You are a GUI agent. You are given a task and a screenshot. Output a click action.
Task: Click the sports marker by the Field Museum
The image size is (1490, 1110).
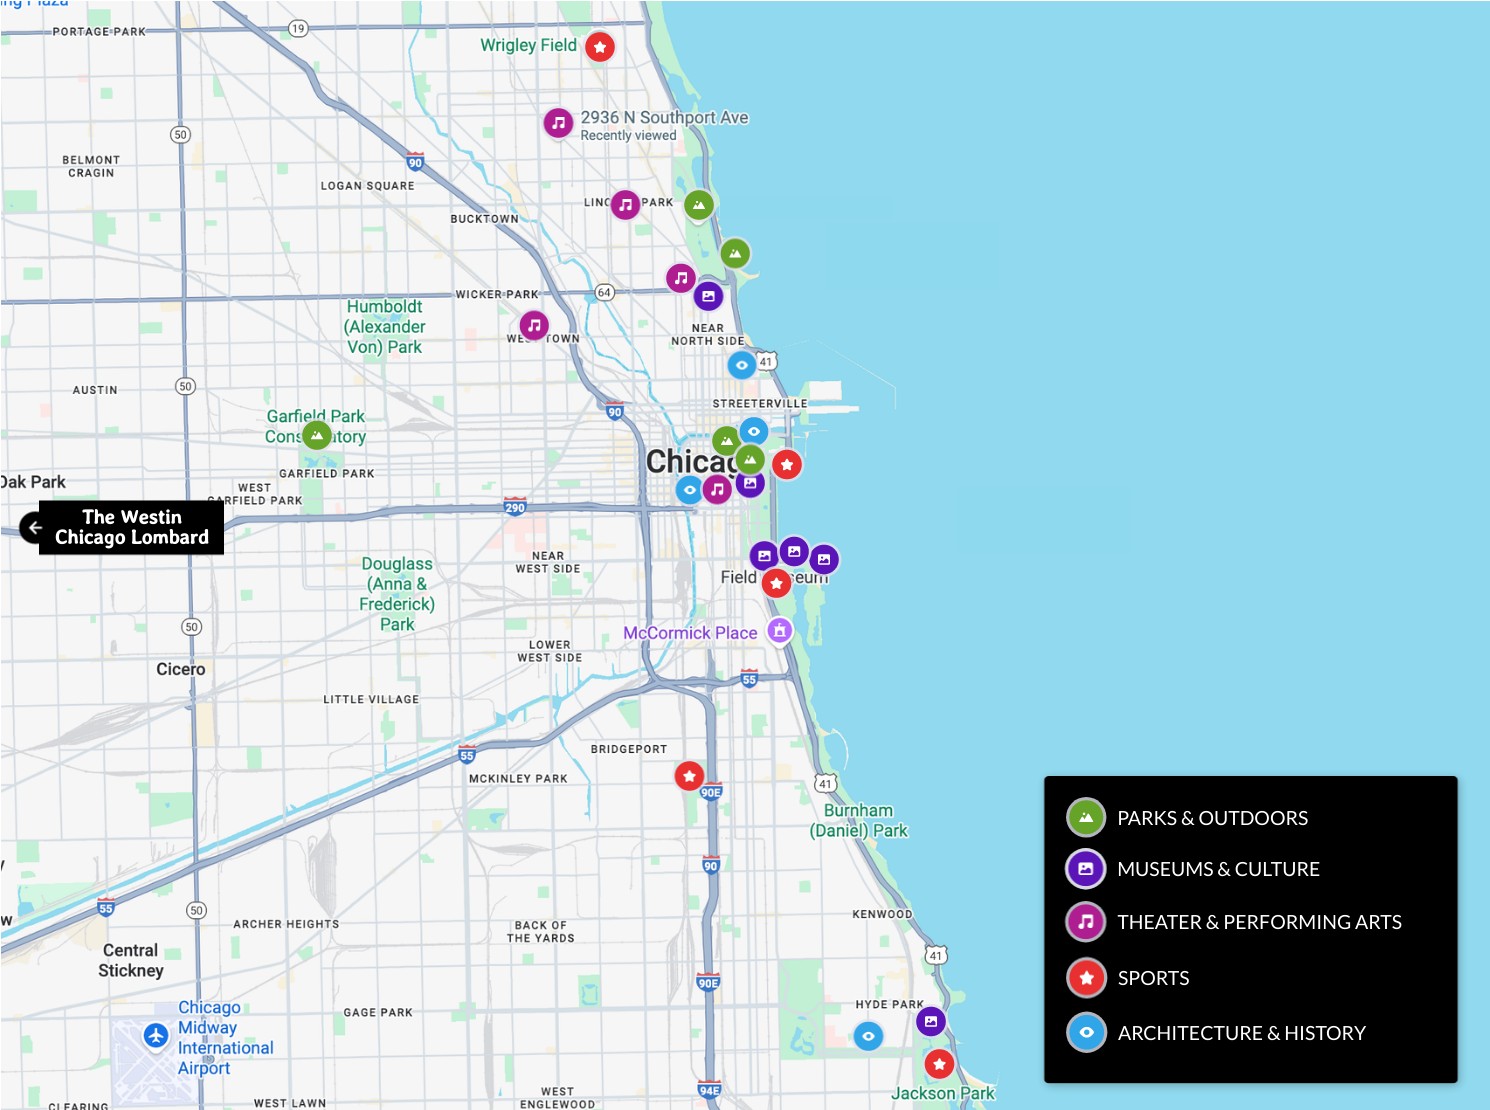click(x=776, y=583)
